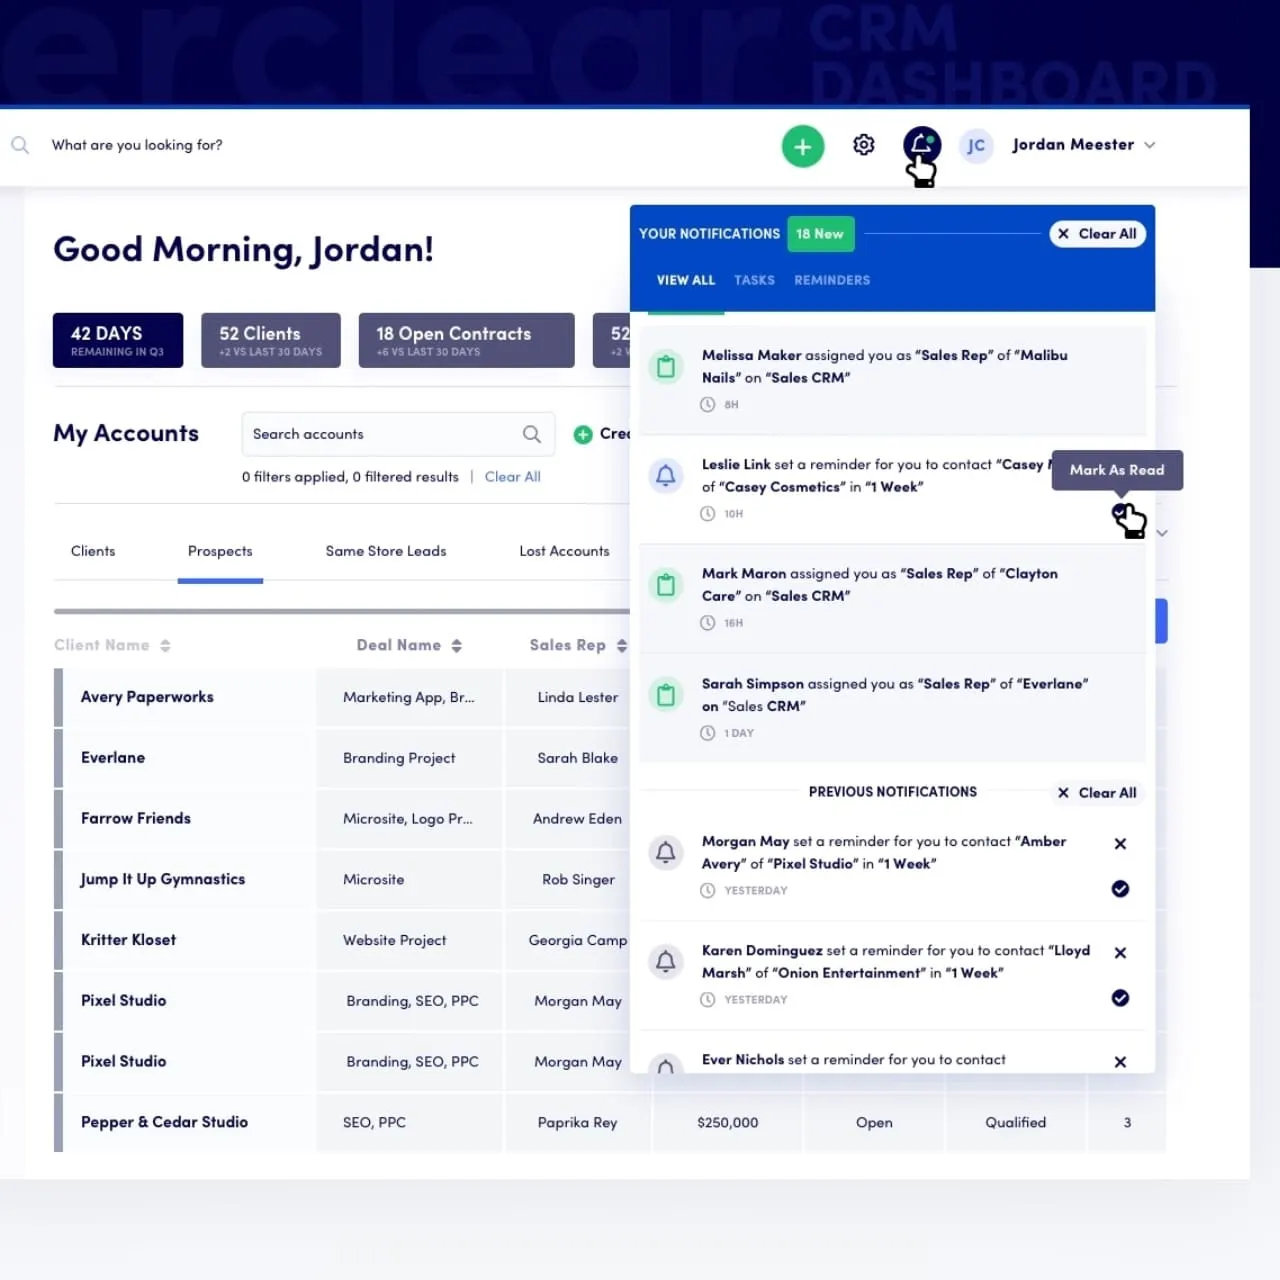
Task: Click the search icon at top left
Action: 20,145
